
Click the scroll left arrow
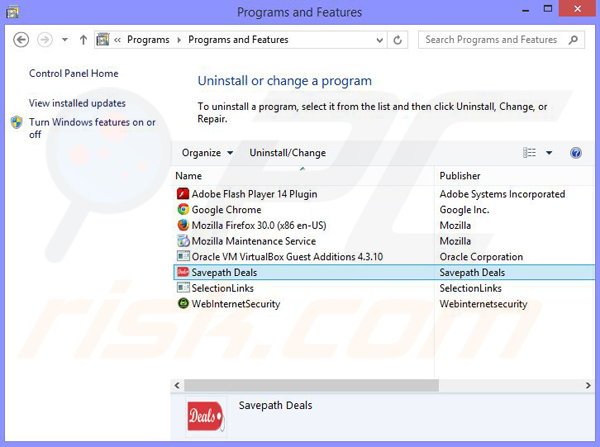[177, 385]
